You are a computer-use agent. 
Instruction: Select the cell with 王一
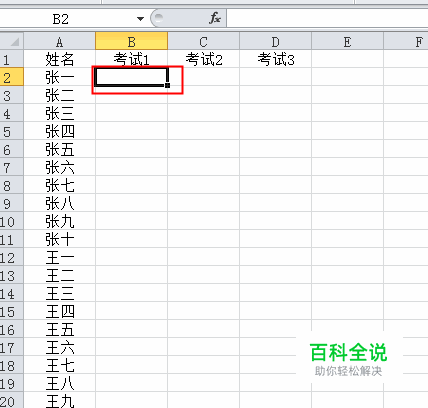click(x=59, y=257)
